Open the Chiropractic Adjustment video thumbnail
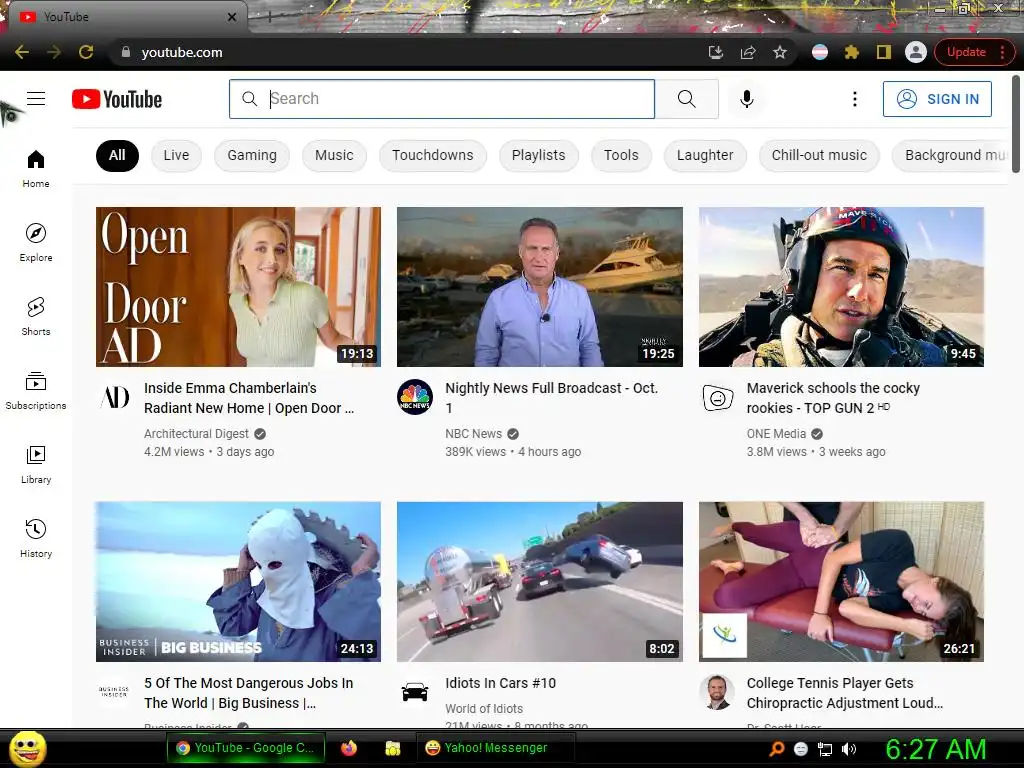 [x=841, y=581]
